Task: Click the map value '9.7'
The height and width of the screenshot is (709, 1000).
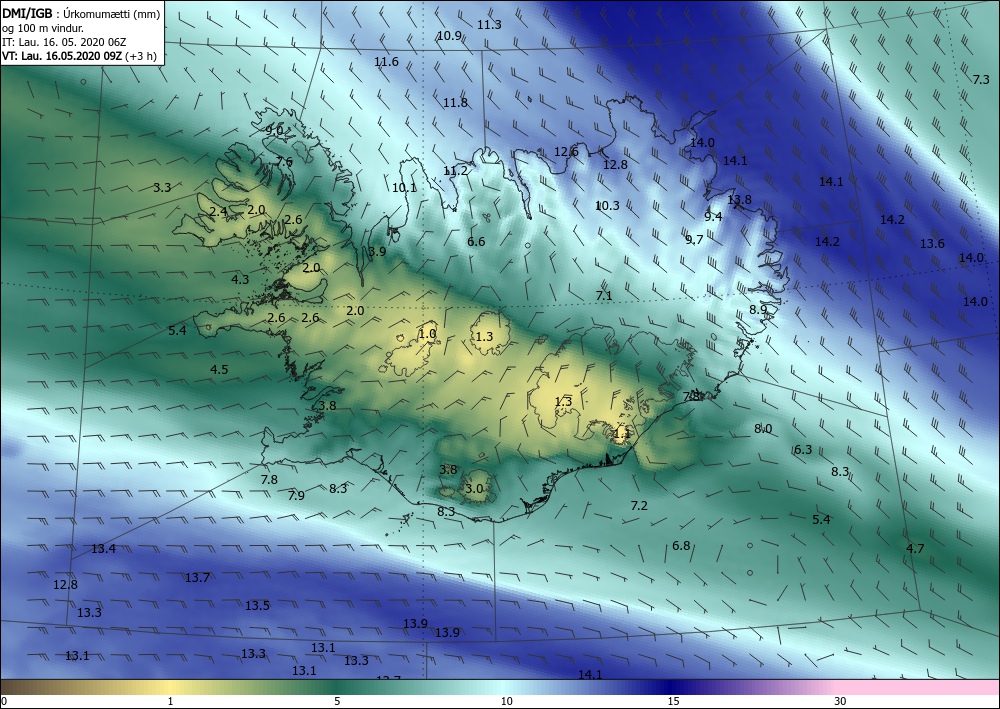Action: (694, 240)
